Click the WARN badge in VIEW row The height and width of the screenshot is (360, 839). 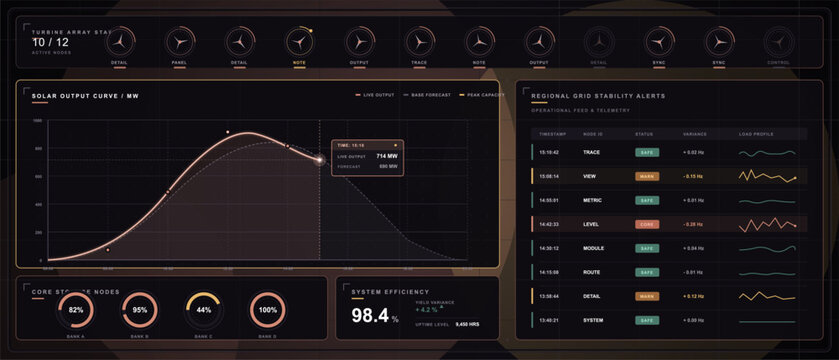tap(647, 176)
